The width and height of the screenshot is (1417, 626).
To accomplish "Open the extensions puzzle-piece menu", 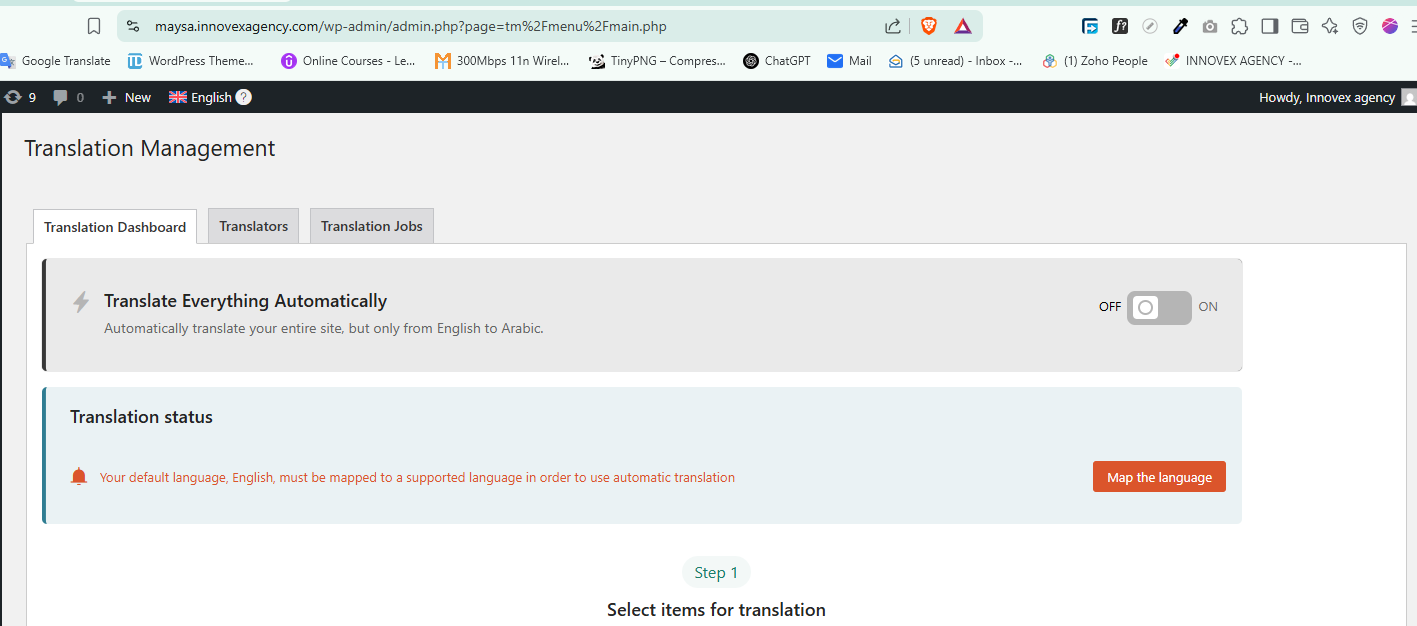I will (x=1240, y=27).
